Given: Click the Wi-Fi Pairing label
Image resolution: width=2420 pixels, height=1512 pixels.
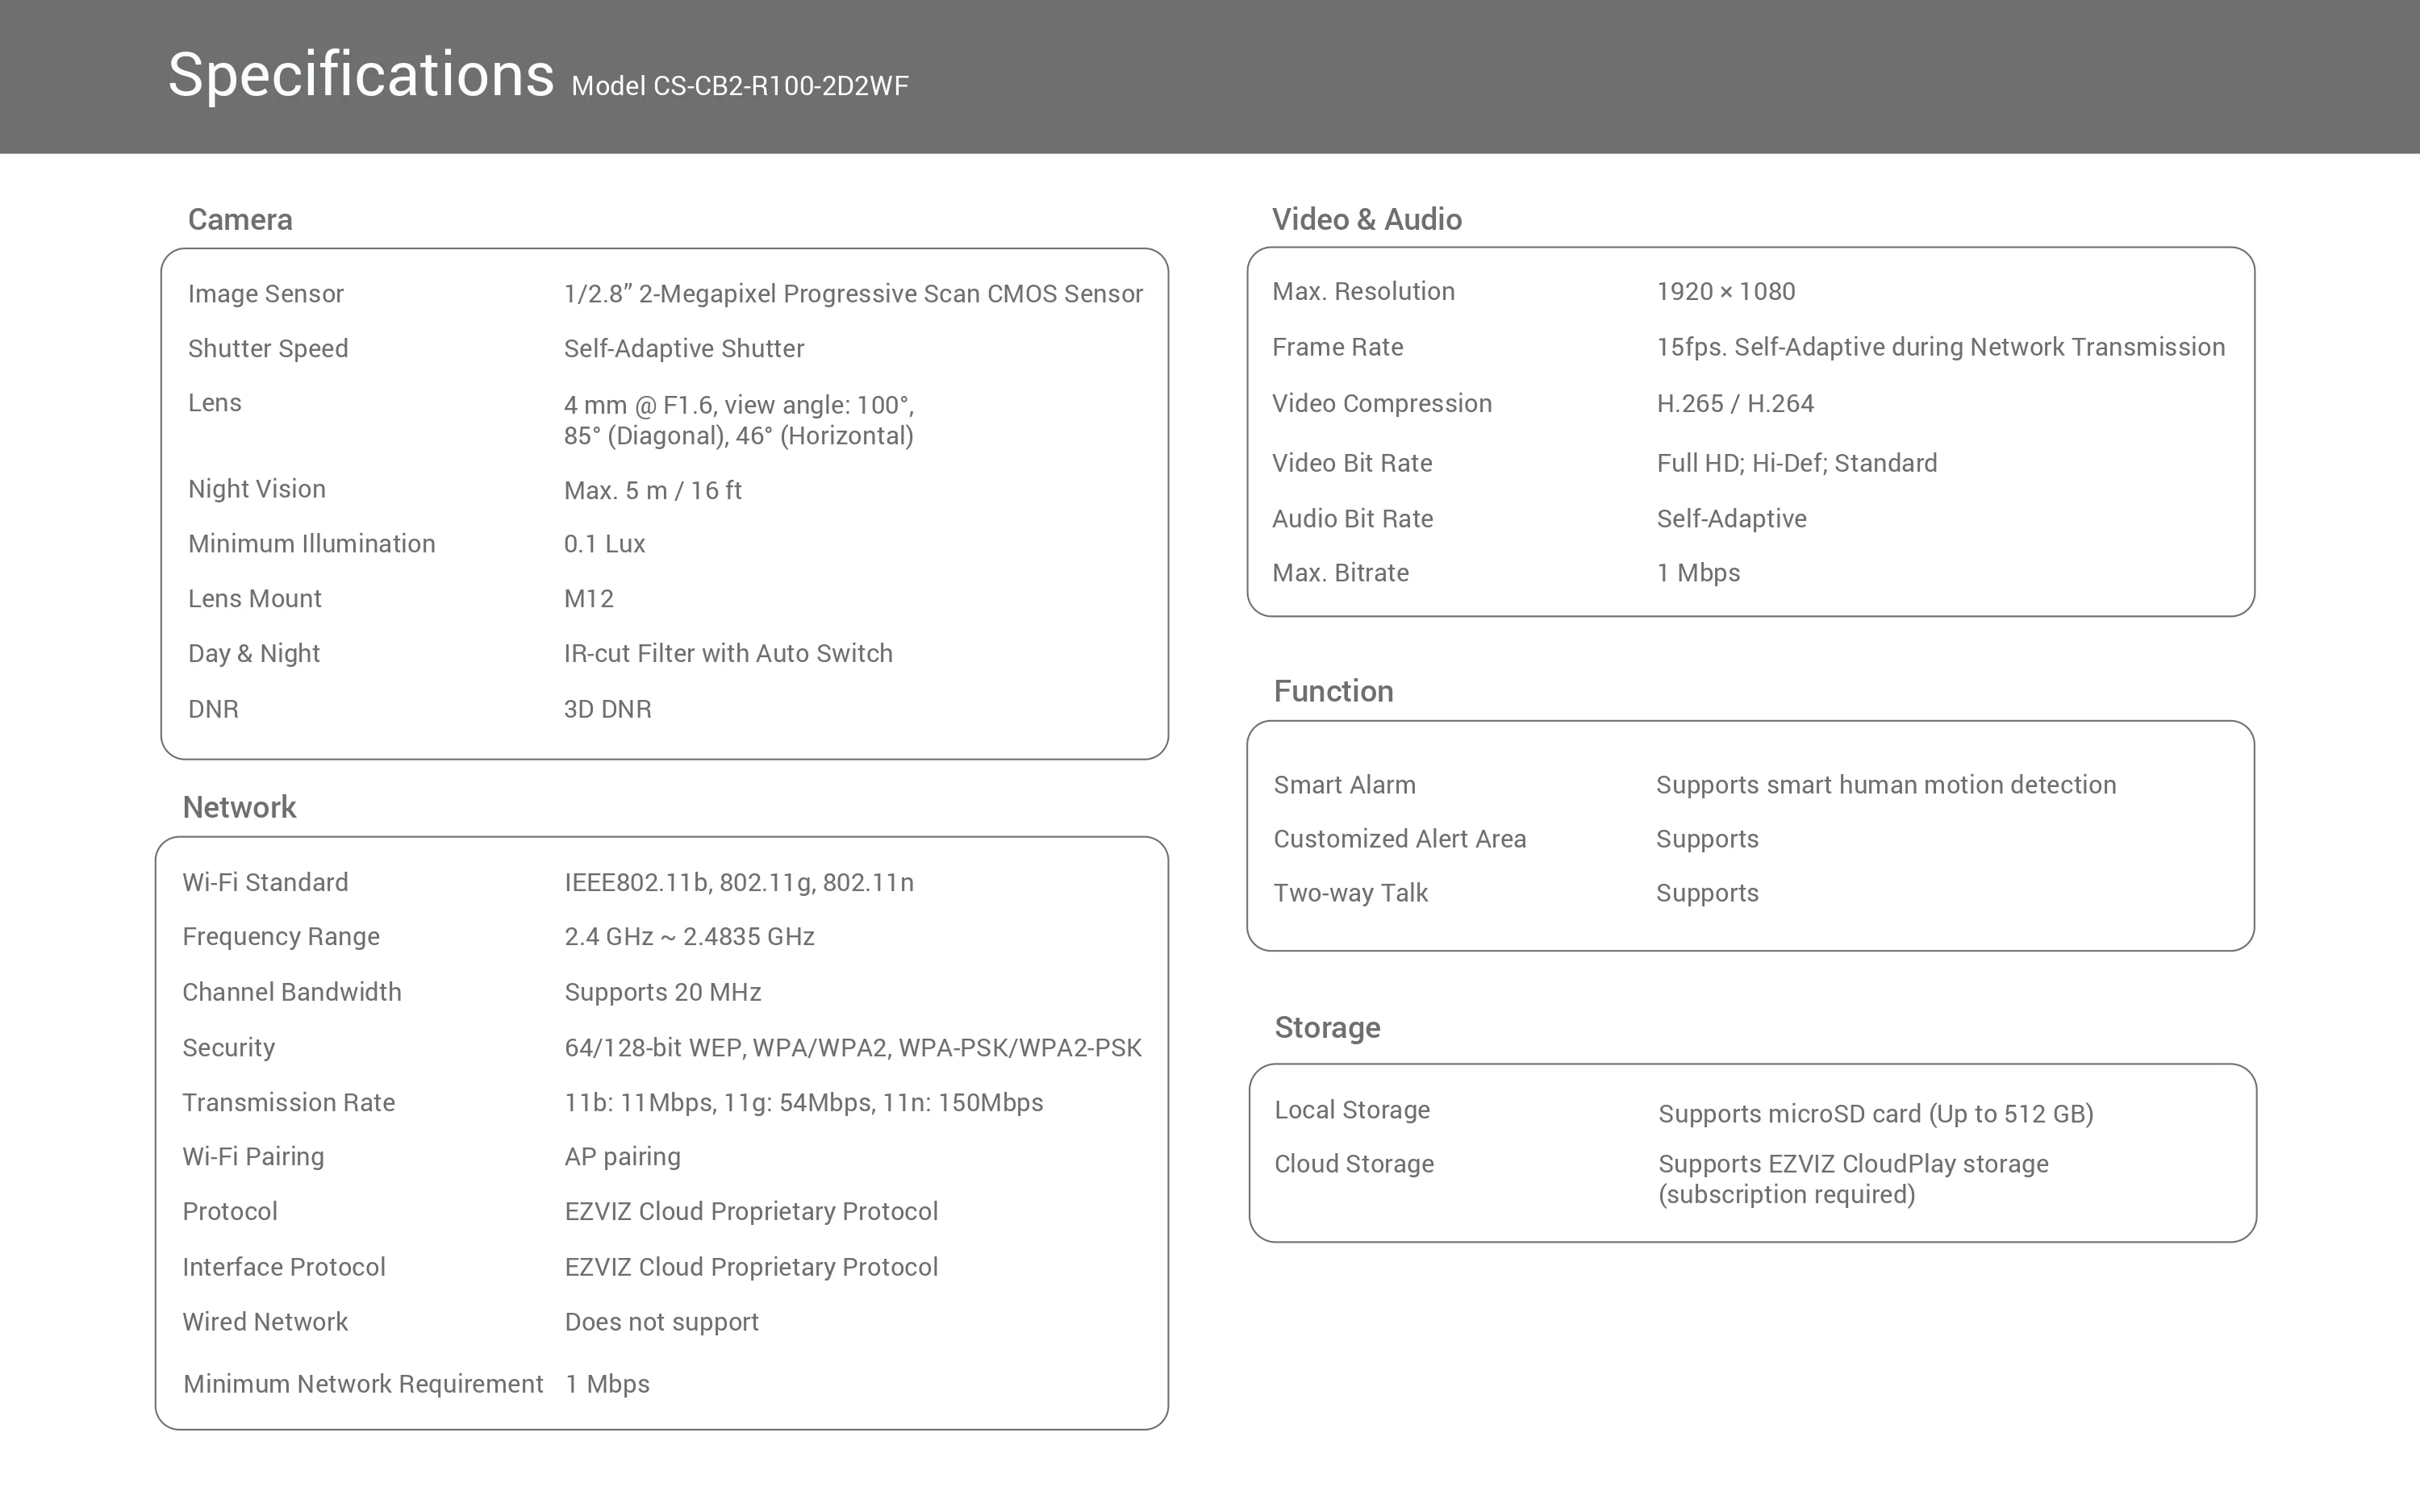Looking at the screenshot, I should [253, 1157].
